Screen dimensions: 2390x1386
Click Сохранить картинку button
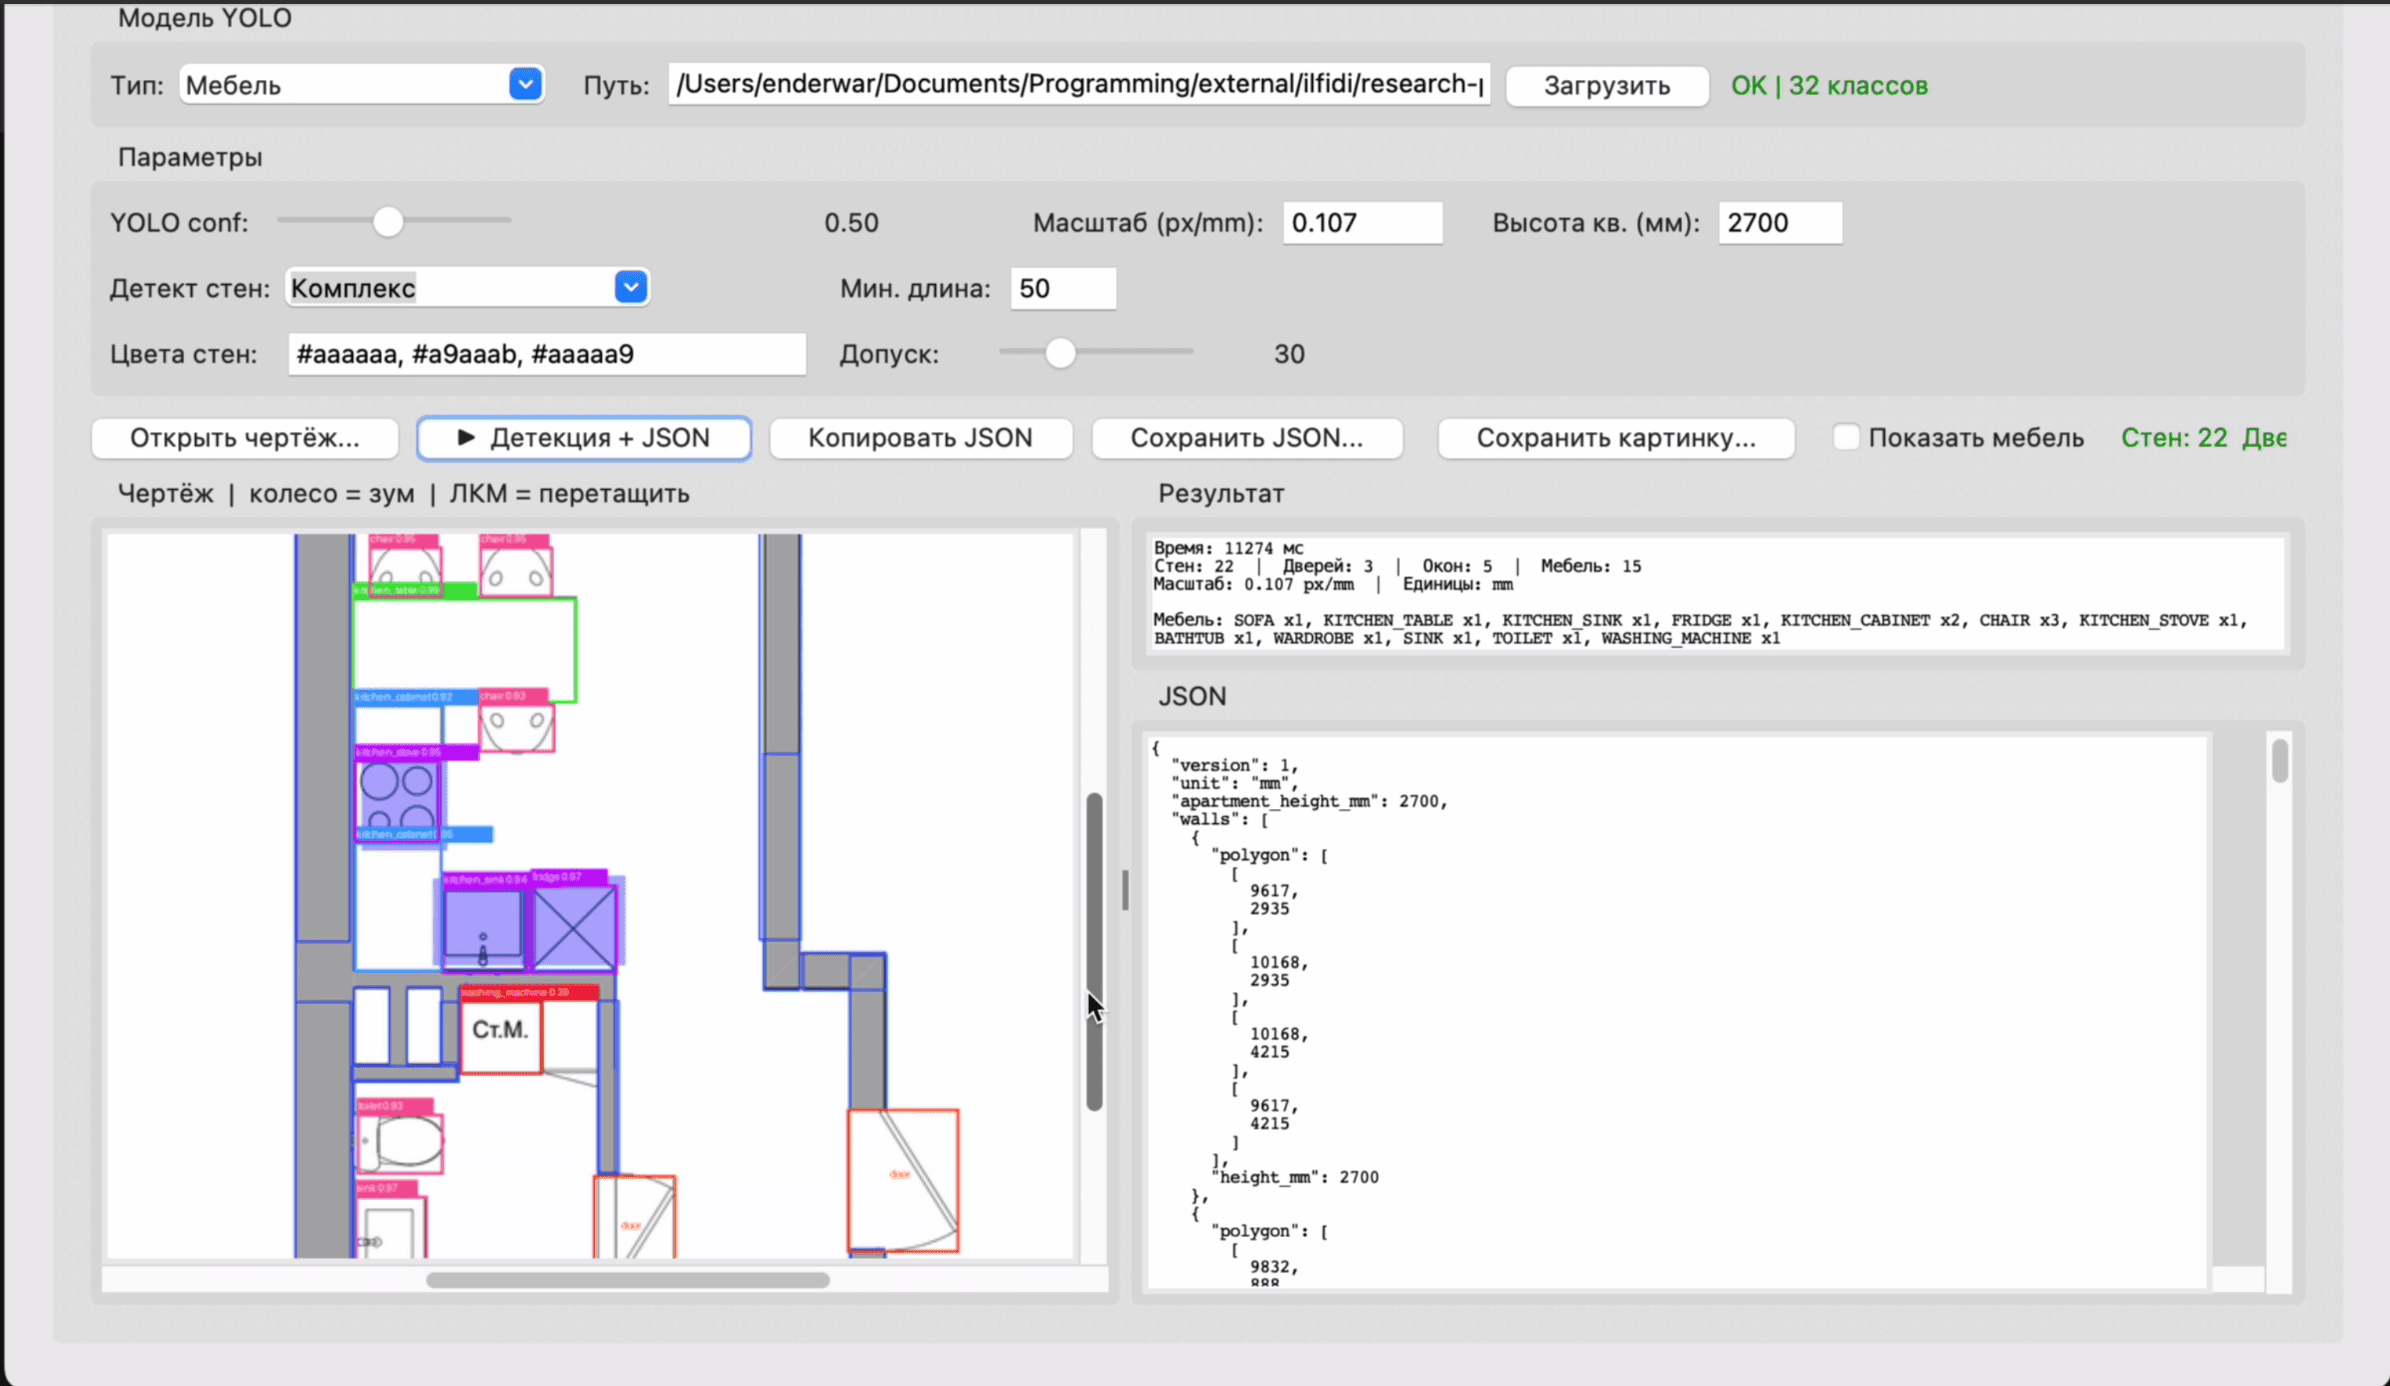pos(1616,438)
